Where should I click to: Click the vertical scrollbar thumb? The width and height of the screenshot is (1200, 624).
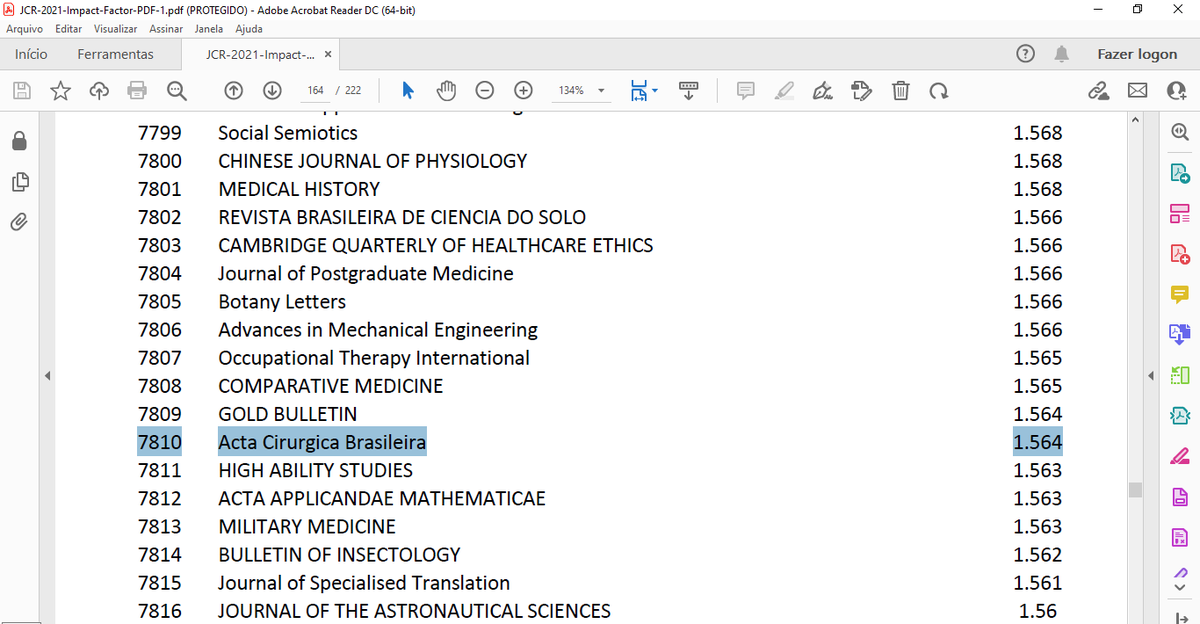[1134, 490]
